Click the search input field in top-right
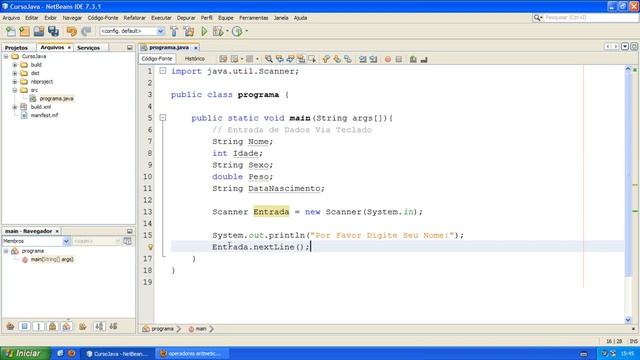Viewport: 640px width, 360px height. click(x=591, y=18)
